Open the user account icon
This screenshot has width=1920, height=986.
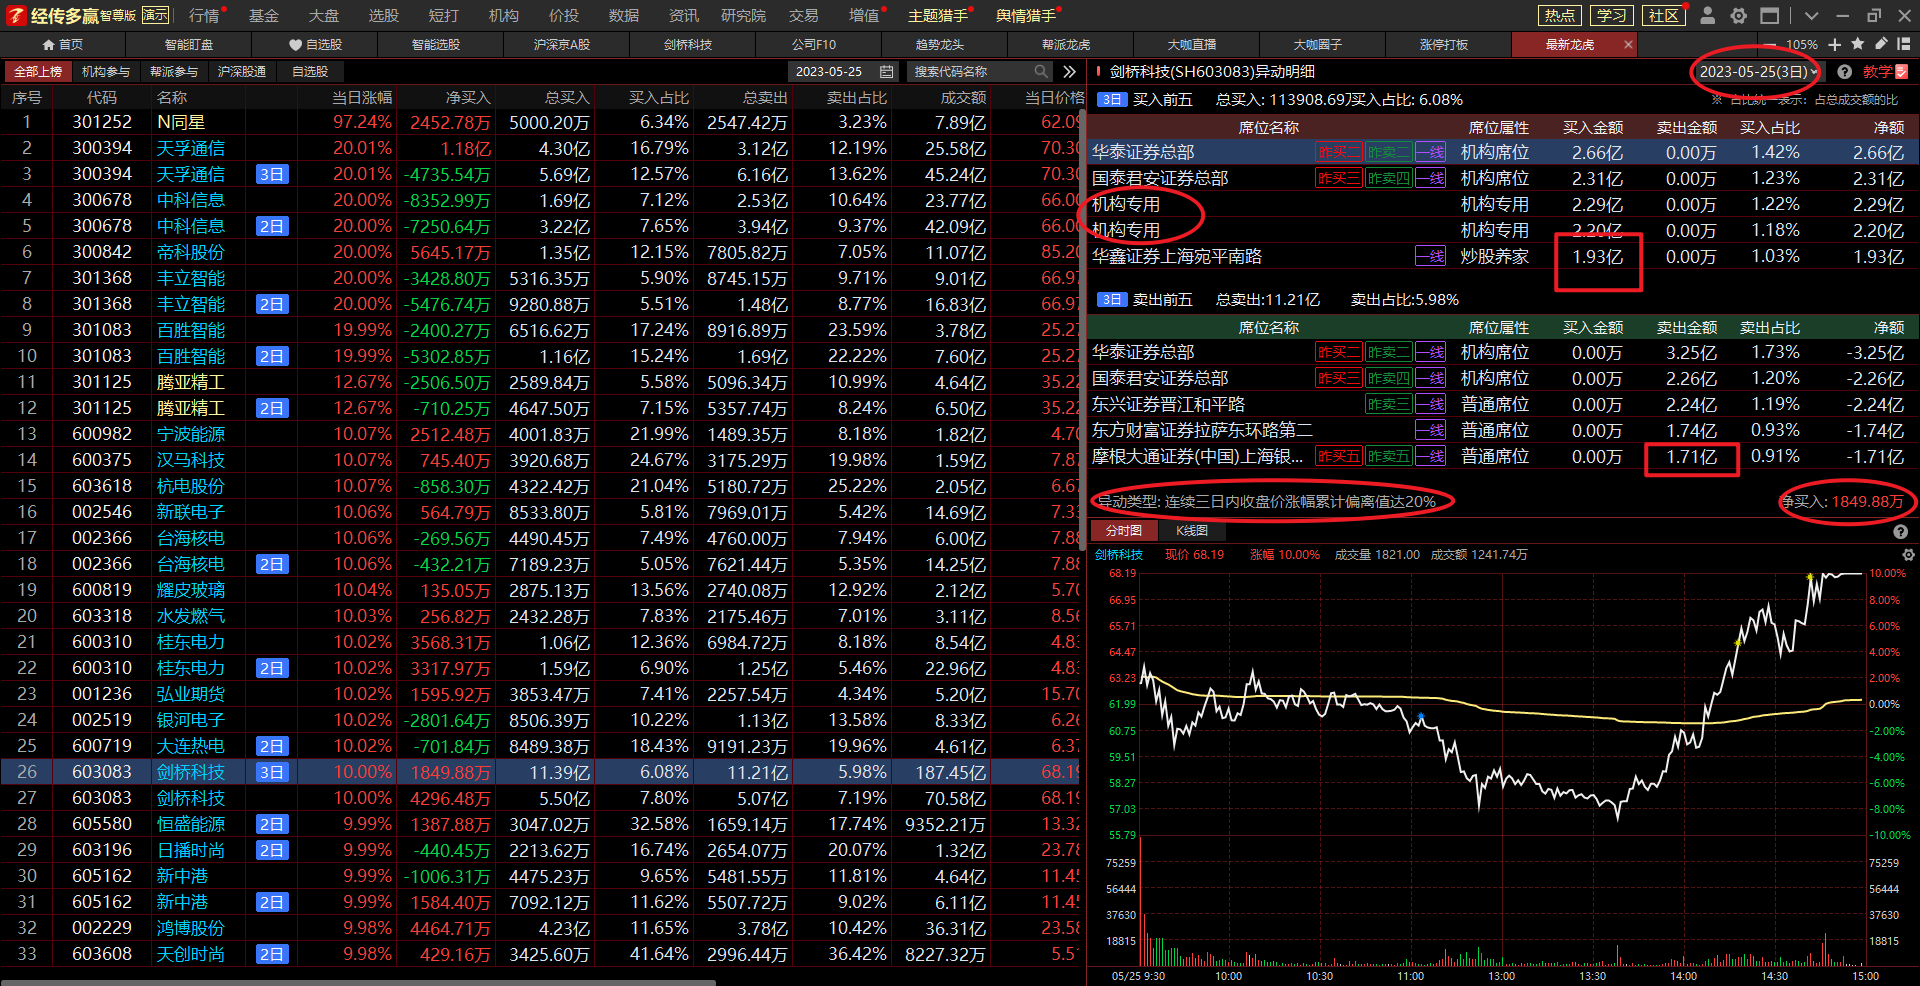tap(1708, 15)
